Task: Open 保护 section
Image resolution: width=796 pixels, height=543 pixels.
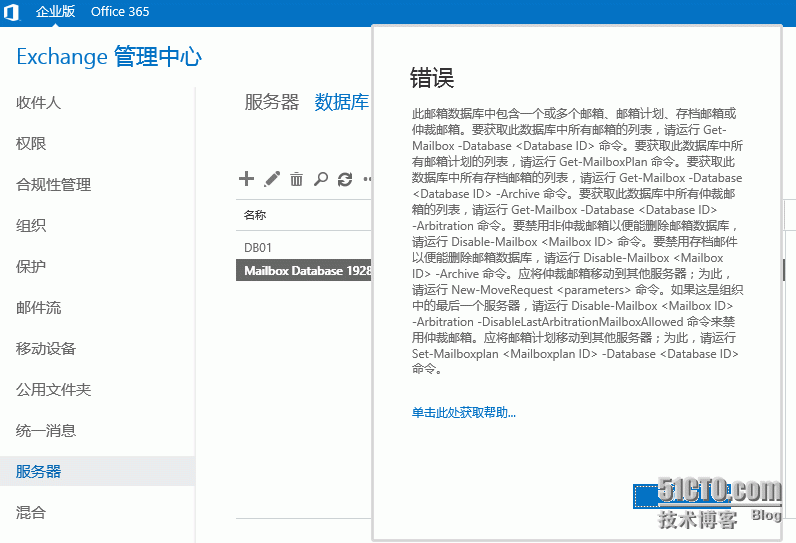Action: 31,266
